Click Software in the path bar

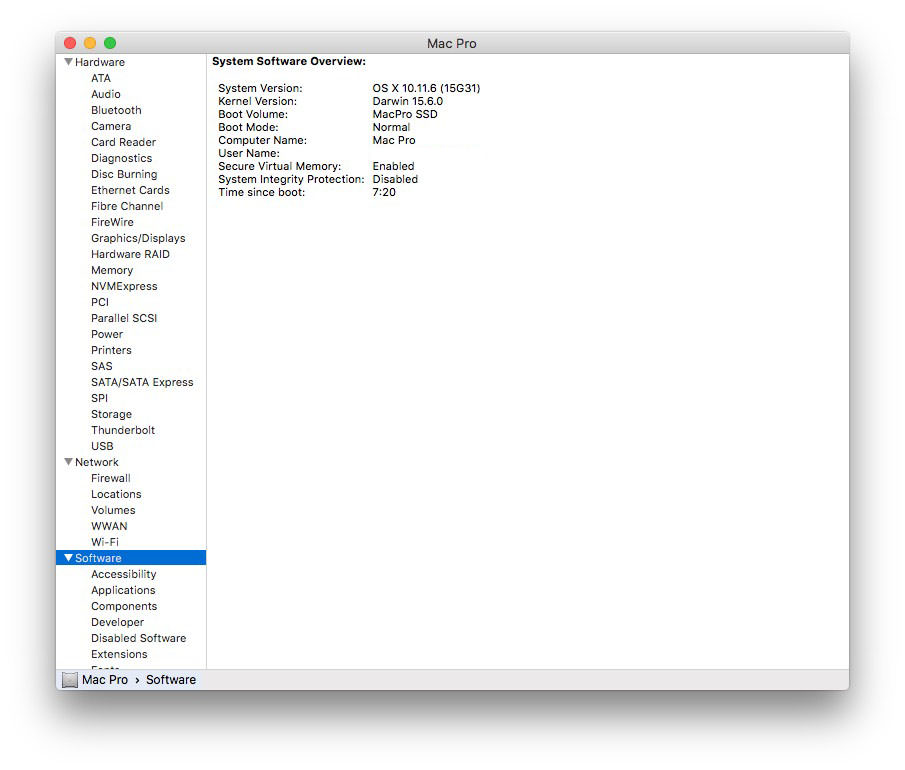click(x=171, y=680)
